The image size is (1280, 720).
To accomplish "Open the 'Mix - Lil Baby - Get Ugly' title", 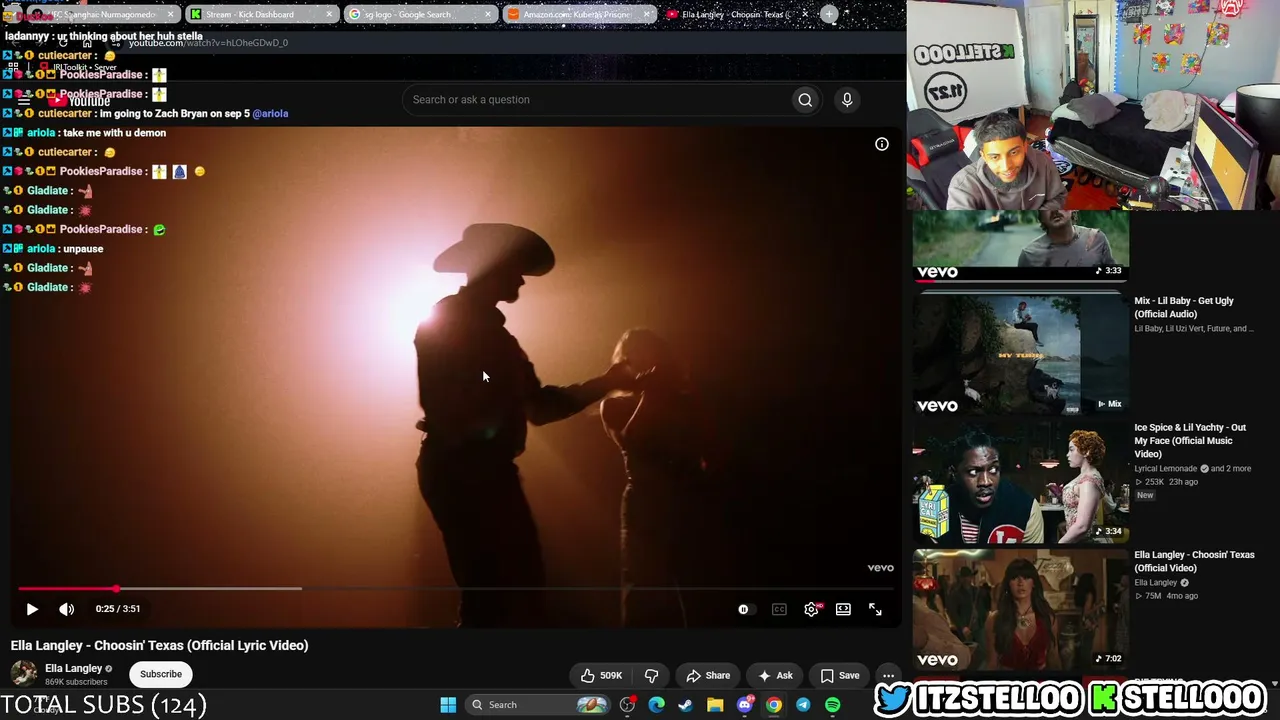I will tap(1184, 307).
